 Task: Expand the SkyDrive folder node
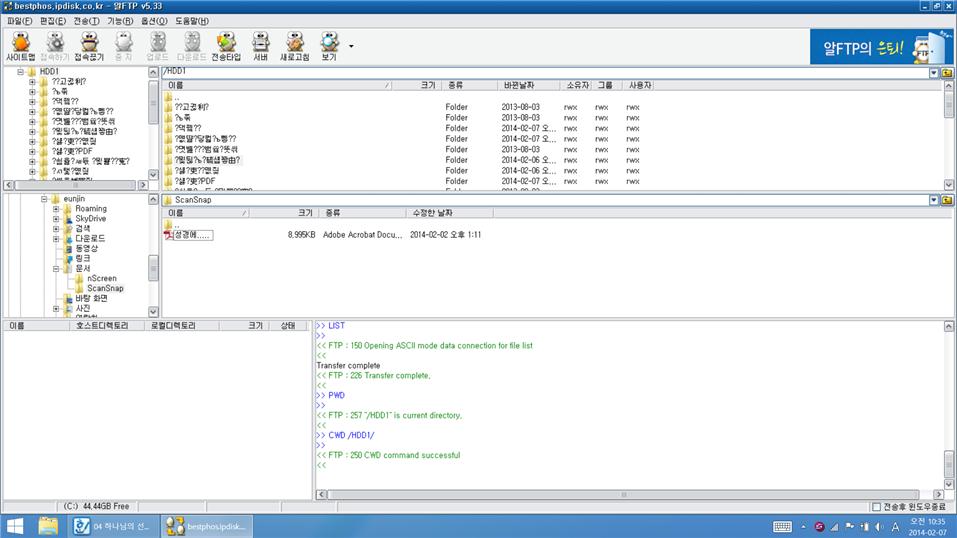tap(56, 219)
